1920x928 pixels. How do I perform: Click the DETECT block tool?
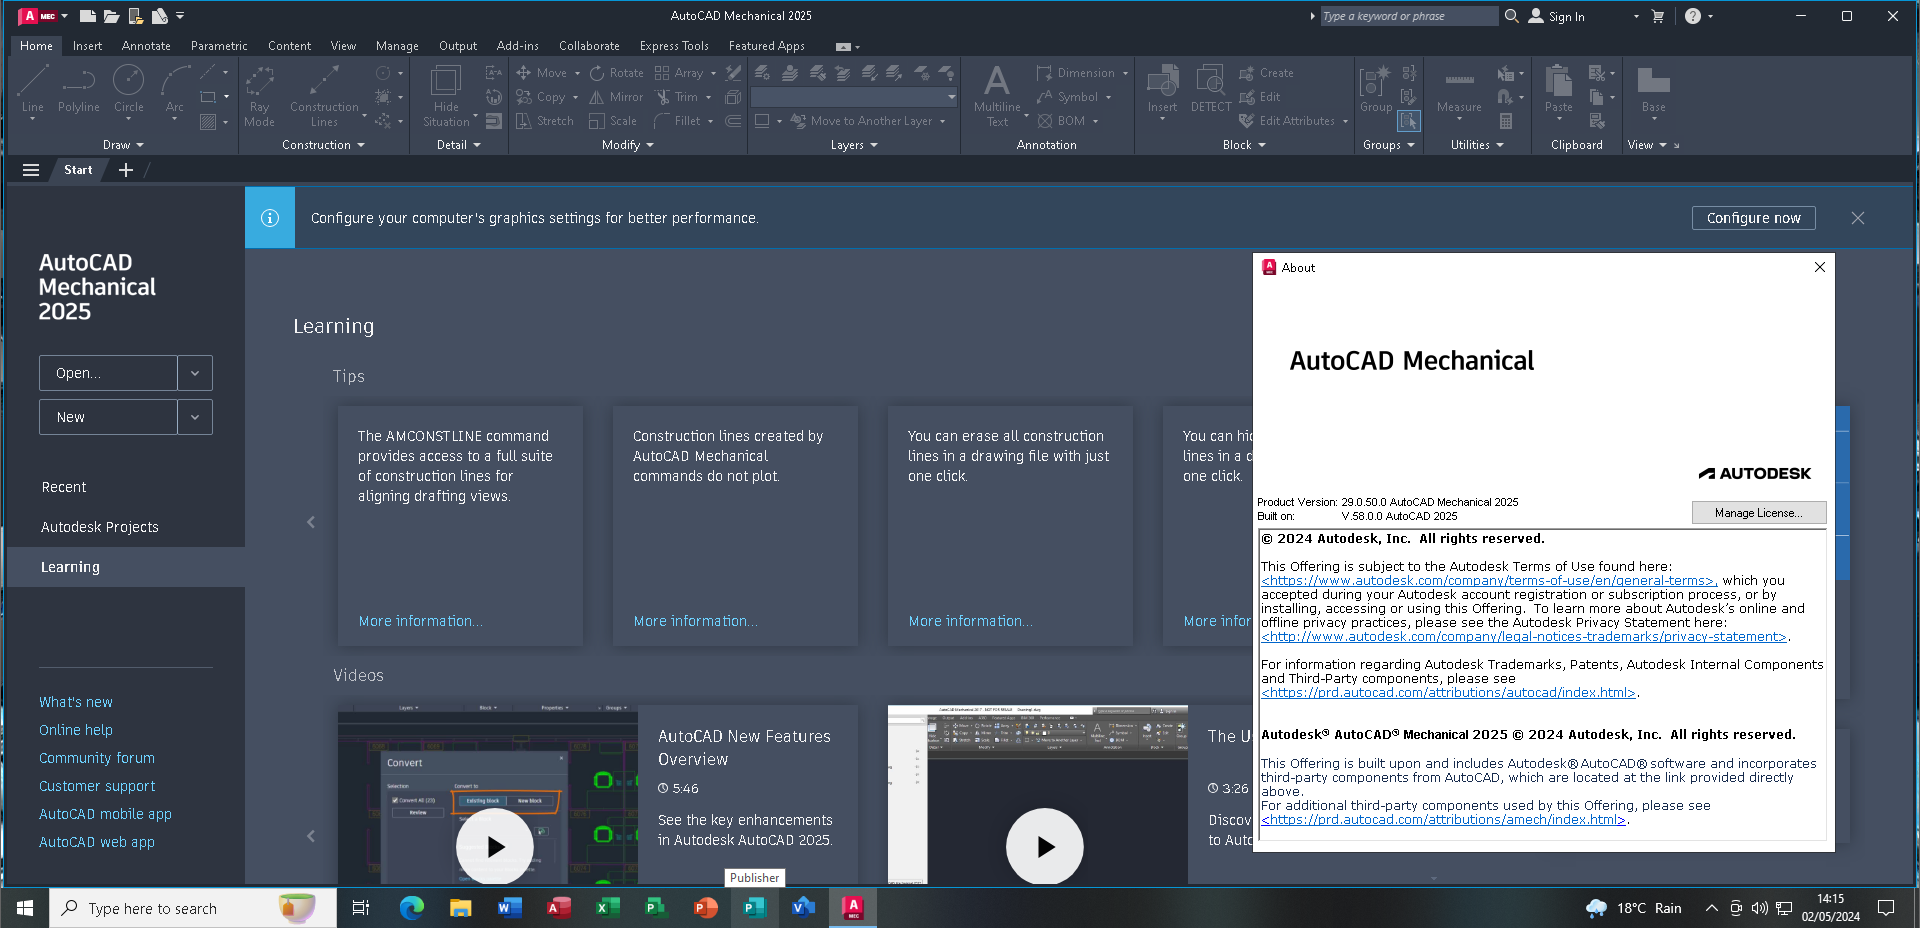point(1211,88)
